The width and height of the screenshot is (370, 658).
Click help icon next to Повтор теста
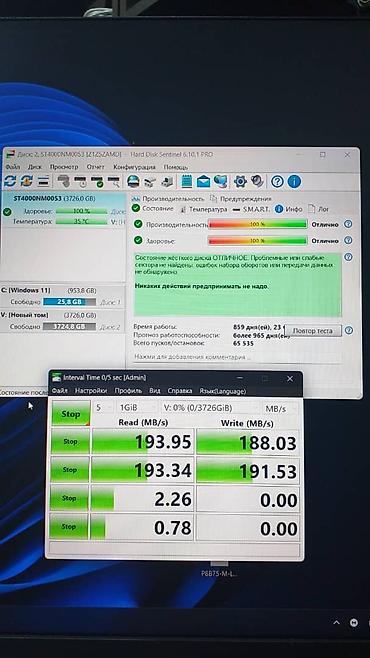348,330
